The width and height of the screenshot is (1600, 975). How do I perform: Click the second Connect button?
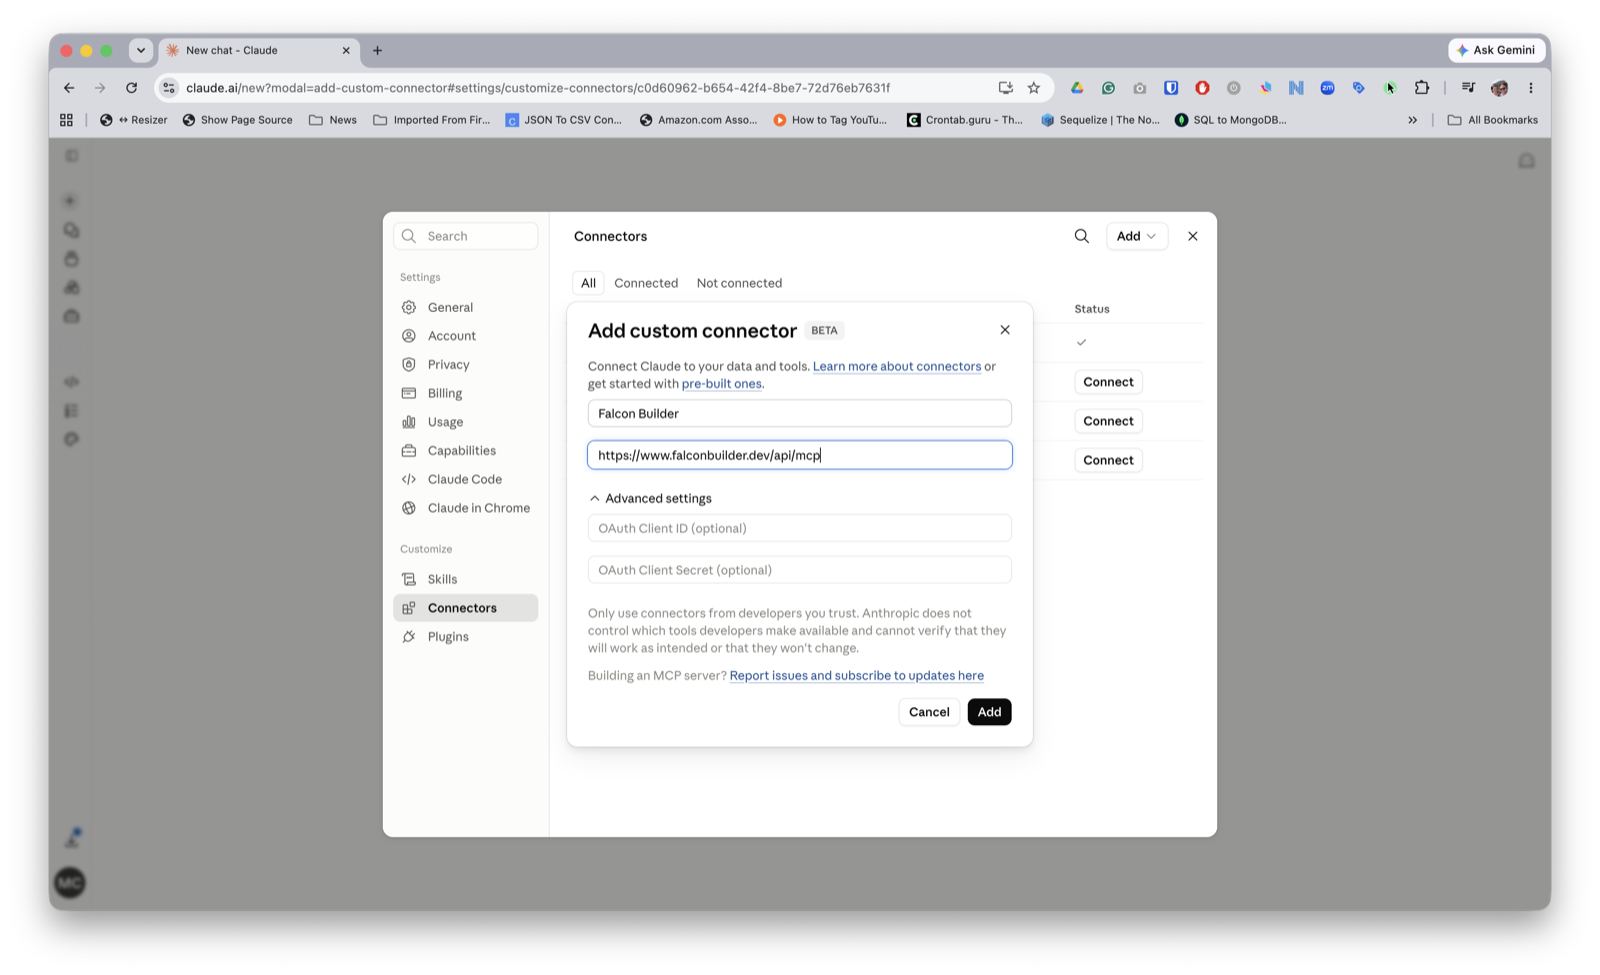point(1108,421)
